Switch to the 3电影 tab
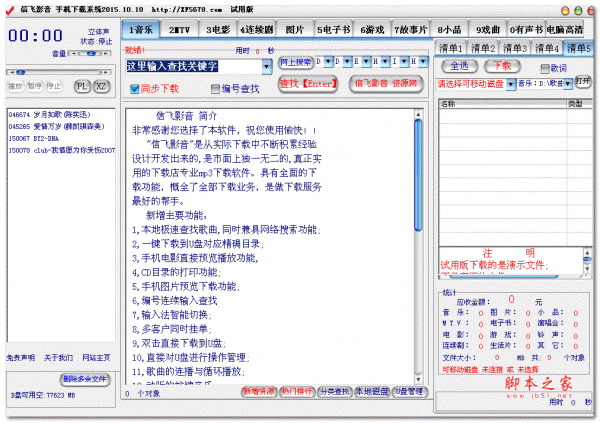 pyautogui.click(x=218, y=30)
